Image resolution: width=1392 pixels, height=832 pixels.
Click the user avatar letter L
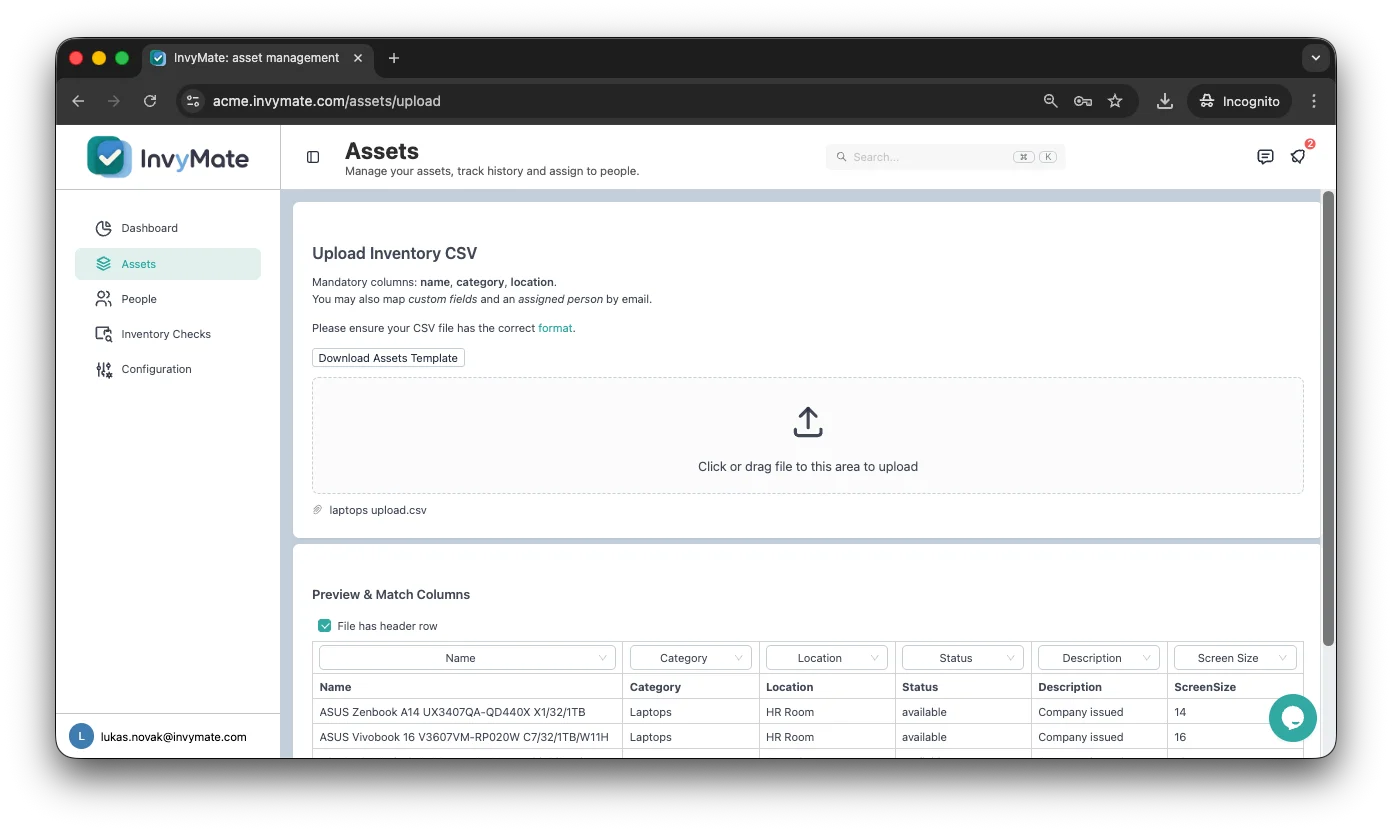pos(81,736)
